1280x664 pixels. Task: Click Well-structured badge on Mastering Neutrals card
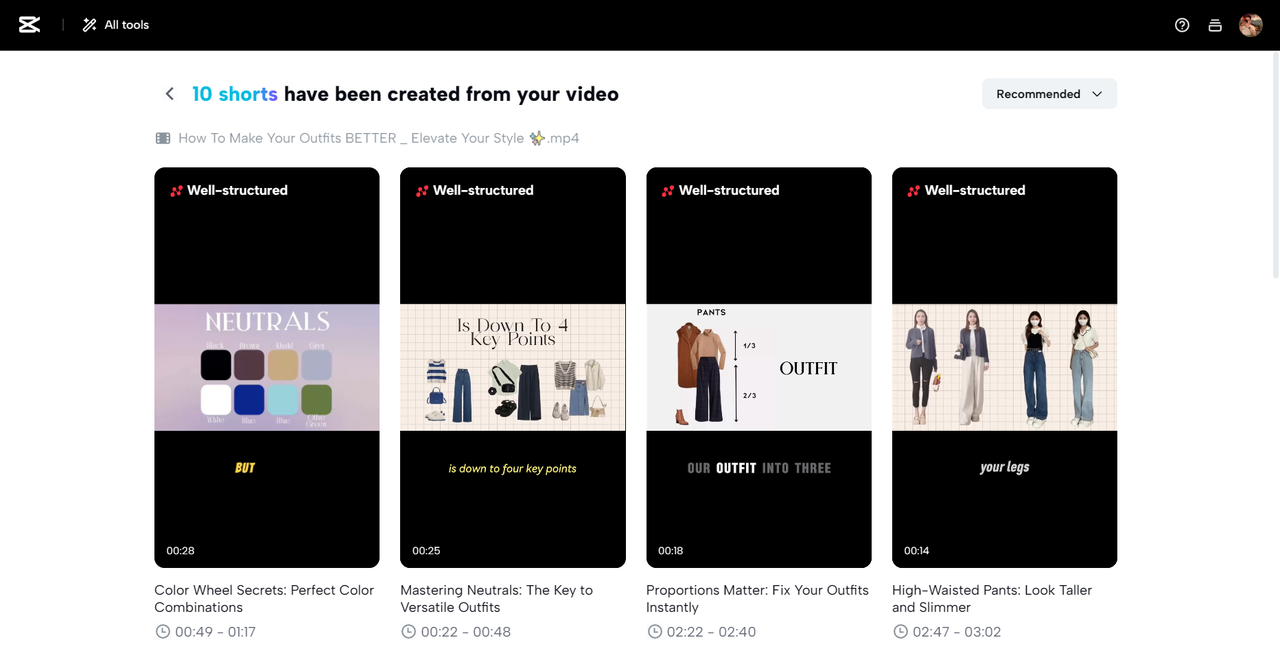(x=475, y=190)
